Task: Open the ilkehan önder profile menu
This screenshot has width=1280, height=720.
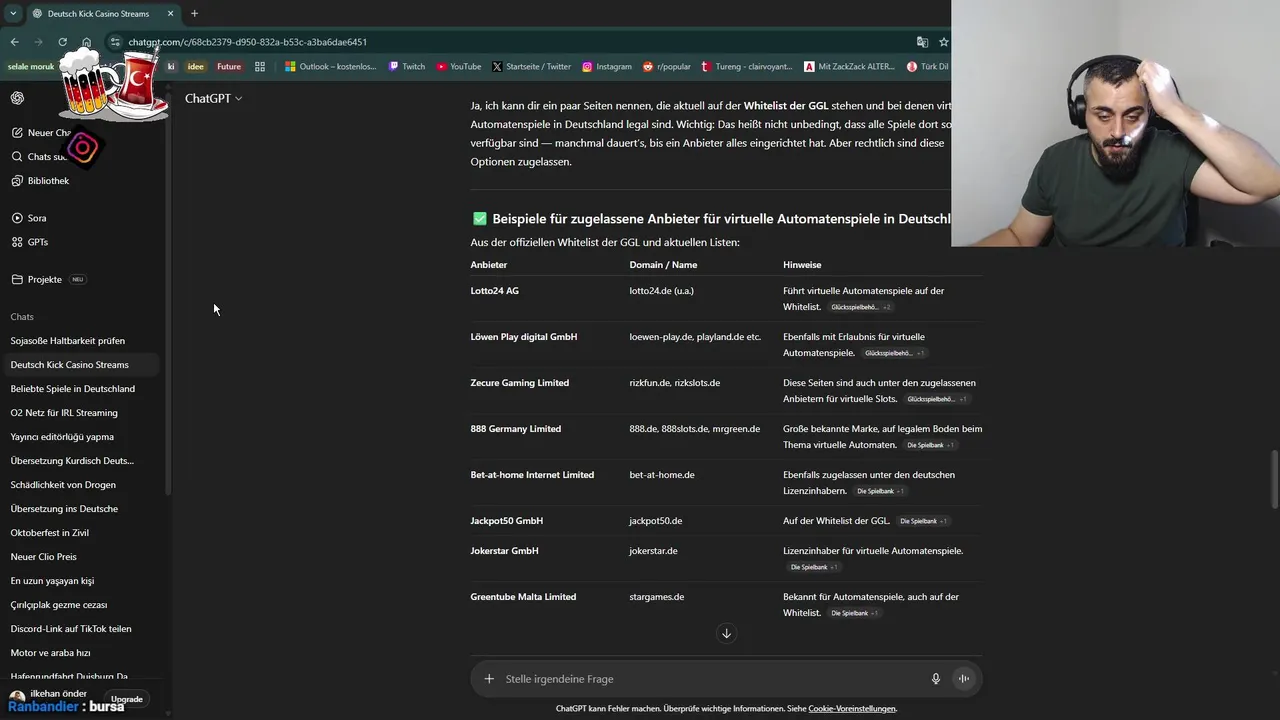Action: [x=50, y=697]
